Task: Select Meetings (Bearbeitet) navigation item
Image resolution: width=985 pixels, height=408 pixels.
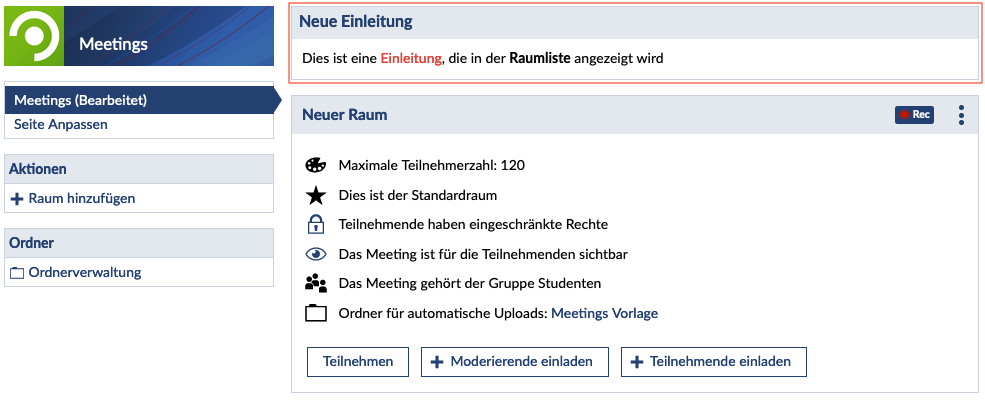Action: pyautogui.click(x=81, y=100)
